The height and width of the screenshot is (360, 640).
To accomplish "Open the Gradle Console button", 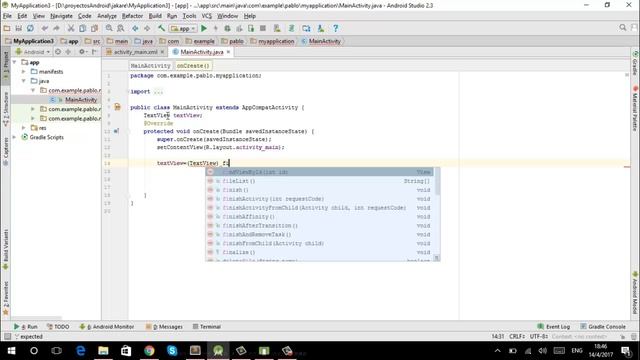I will tap(603, 327).
